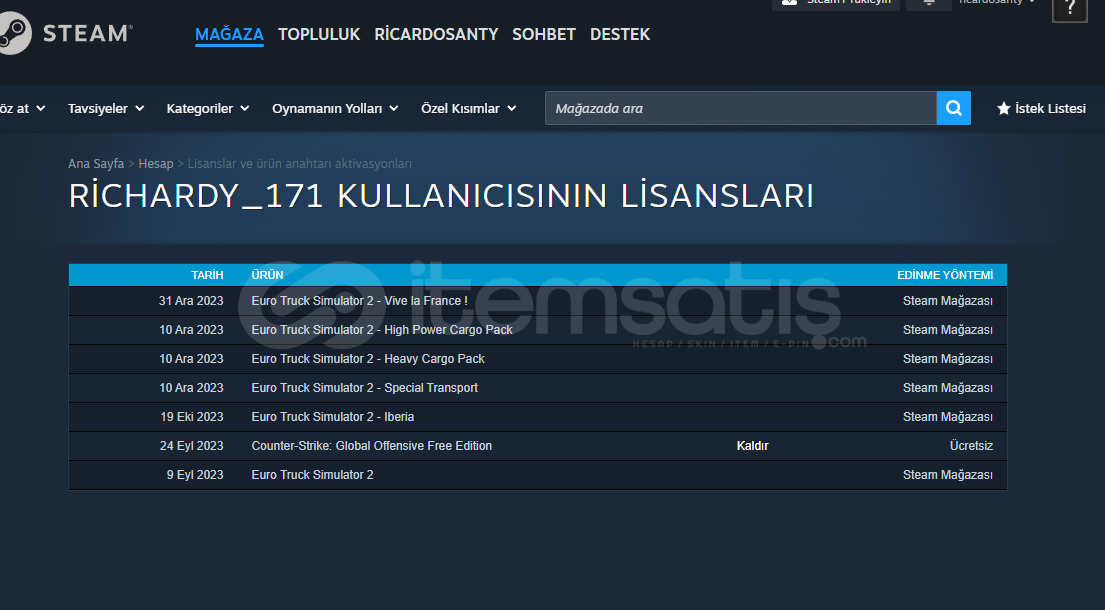Click the ÜRÜN column header
Screen dimensions: 1105x610
(267, 275)
